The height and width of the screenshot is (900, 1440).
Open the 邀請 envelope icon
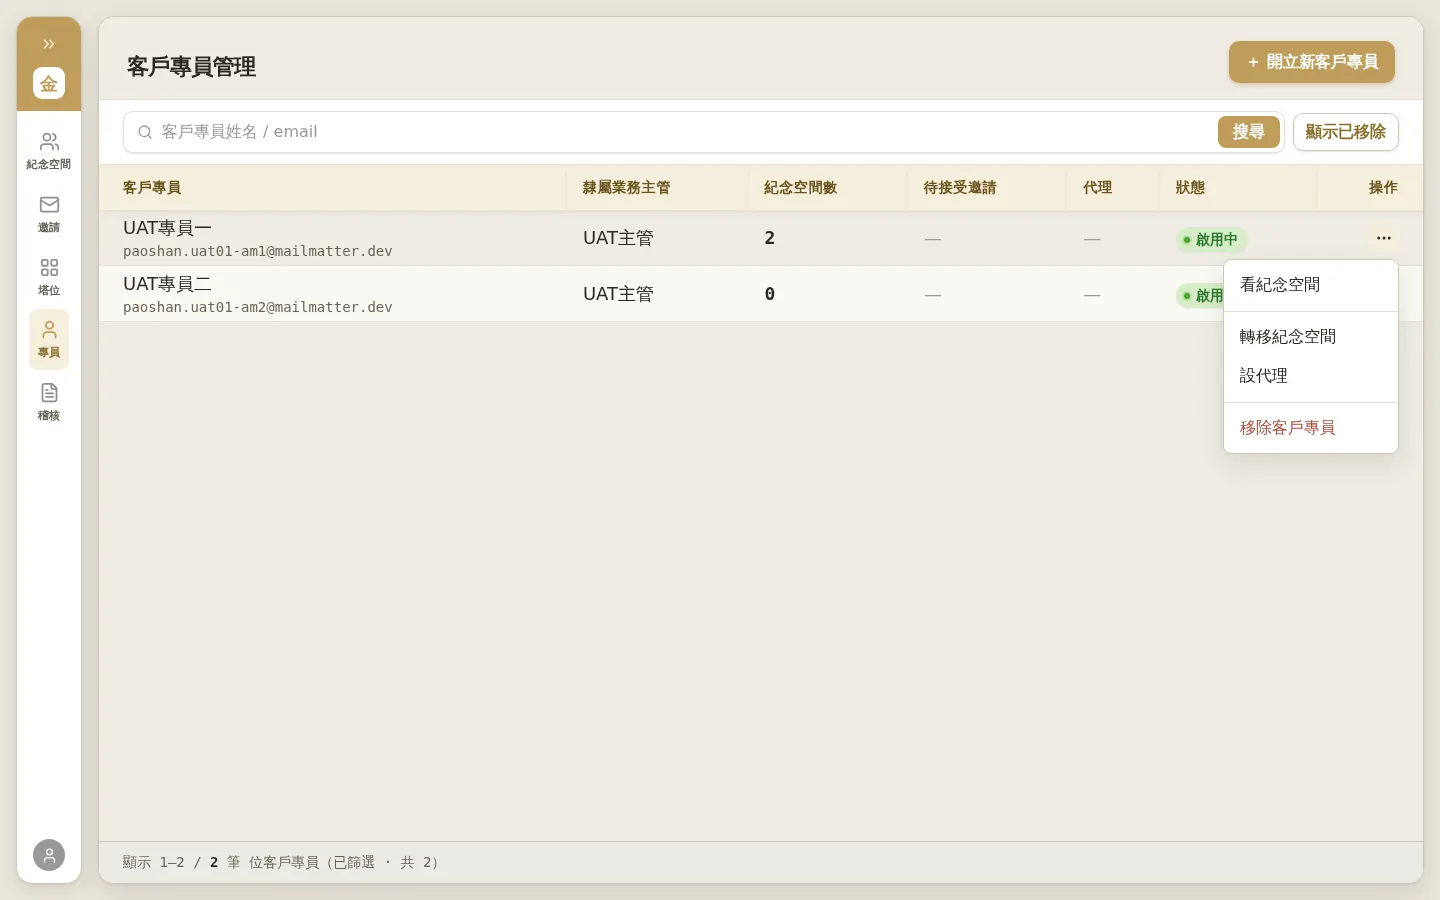pos(49,214)
